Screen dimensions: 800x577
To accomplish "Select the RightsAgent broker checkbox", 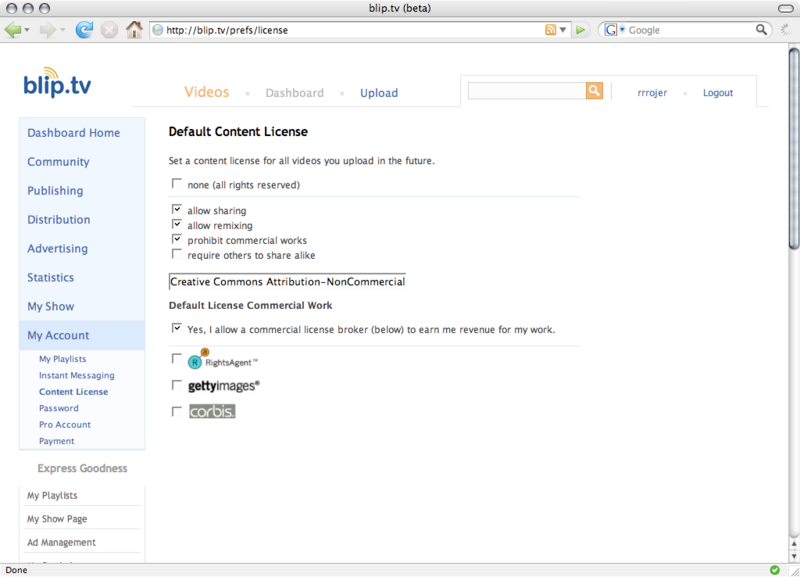I will [x=177, y=359].
